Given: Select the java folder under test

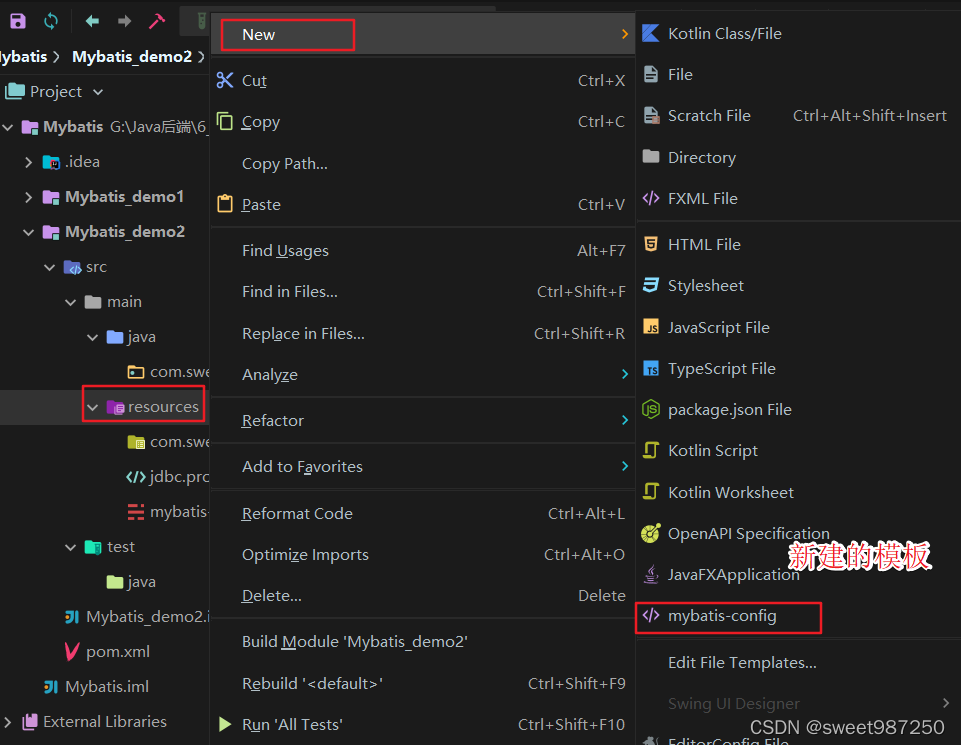Looking at the screenshot, I should click(131, 581).
